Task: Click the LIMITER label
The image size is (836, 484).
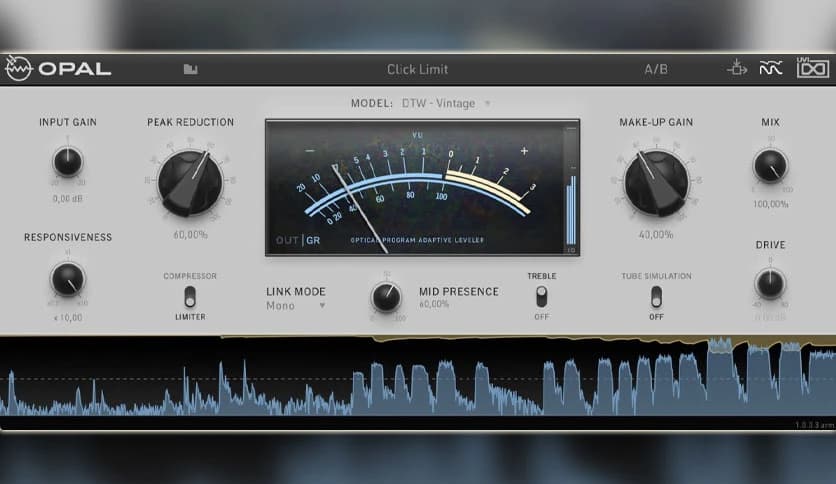Action: pyautogui.click(x=190, y=317)
